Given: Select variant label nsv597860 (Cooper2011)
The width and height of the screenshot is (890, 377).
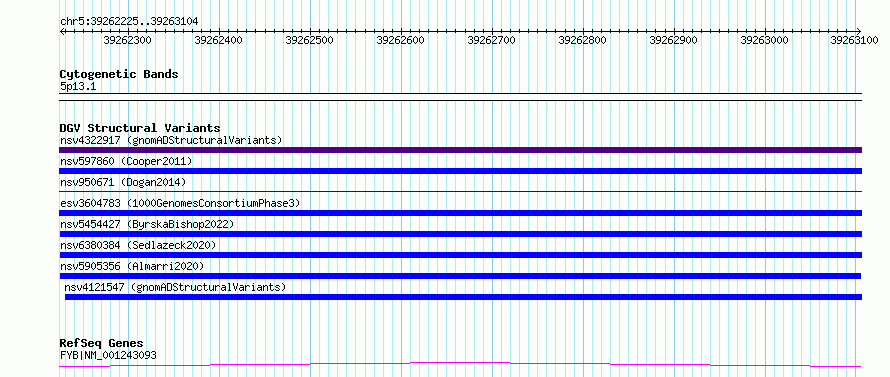Looking at the screenshot, I should coord(126,162).
